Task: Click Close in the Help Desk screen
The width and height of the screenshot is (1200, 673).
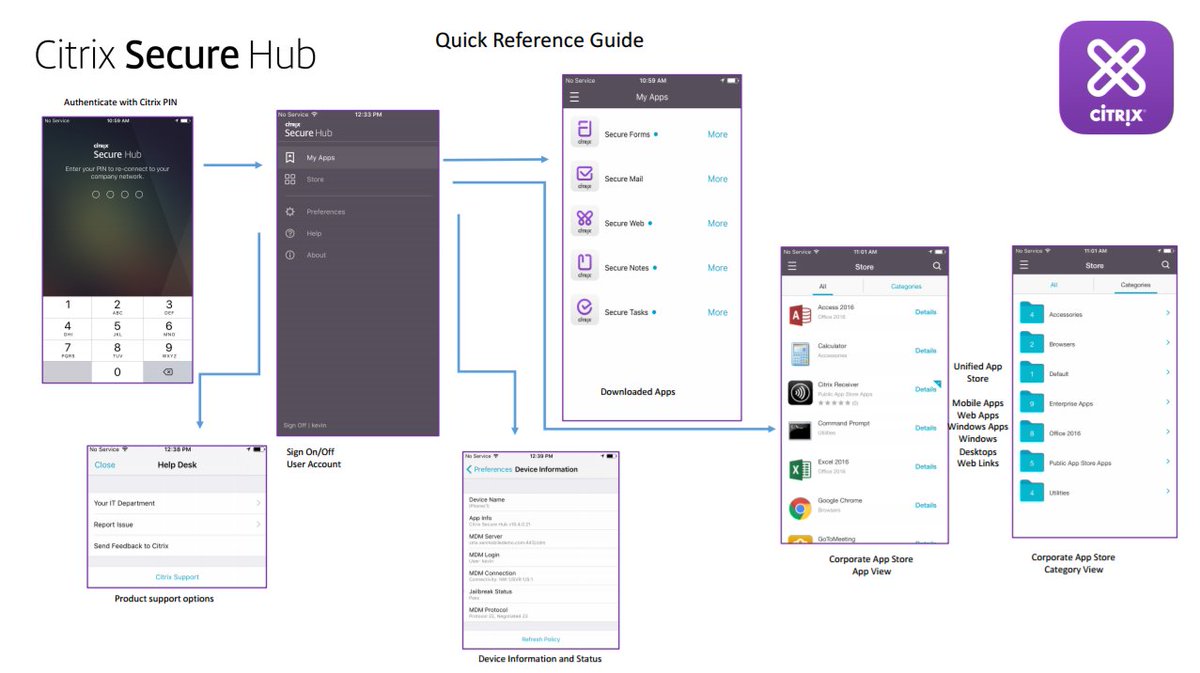Action: click(x=105, y=465)
